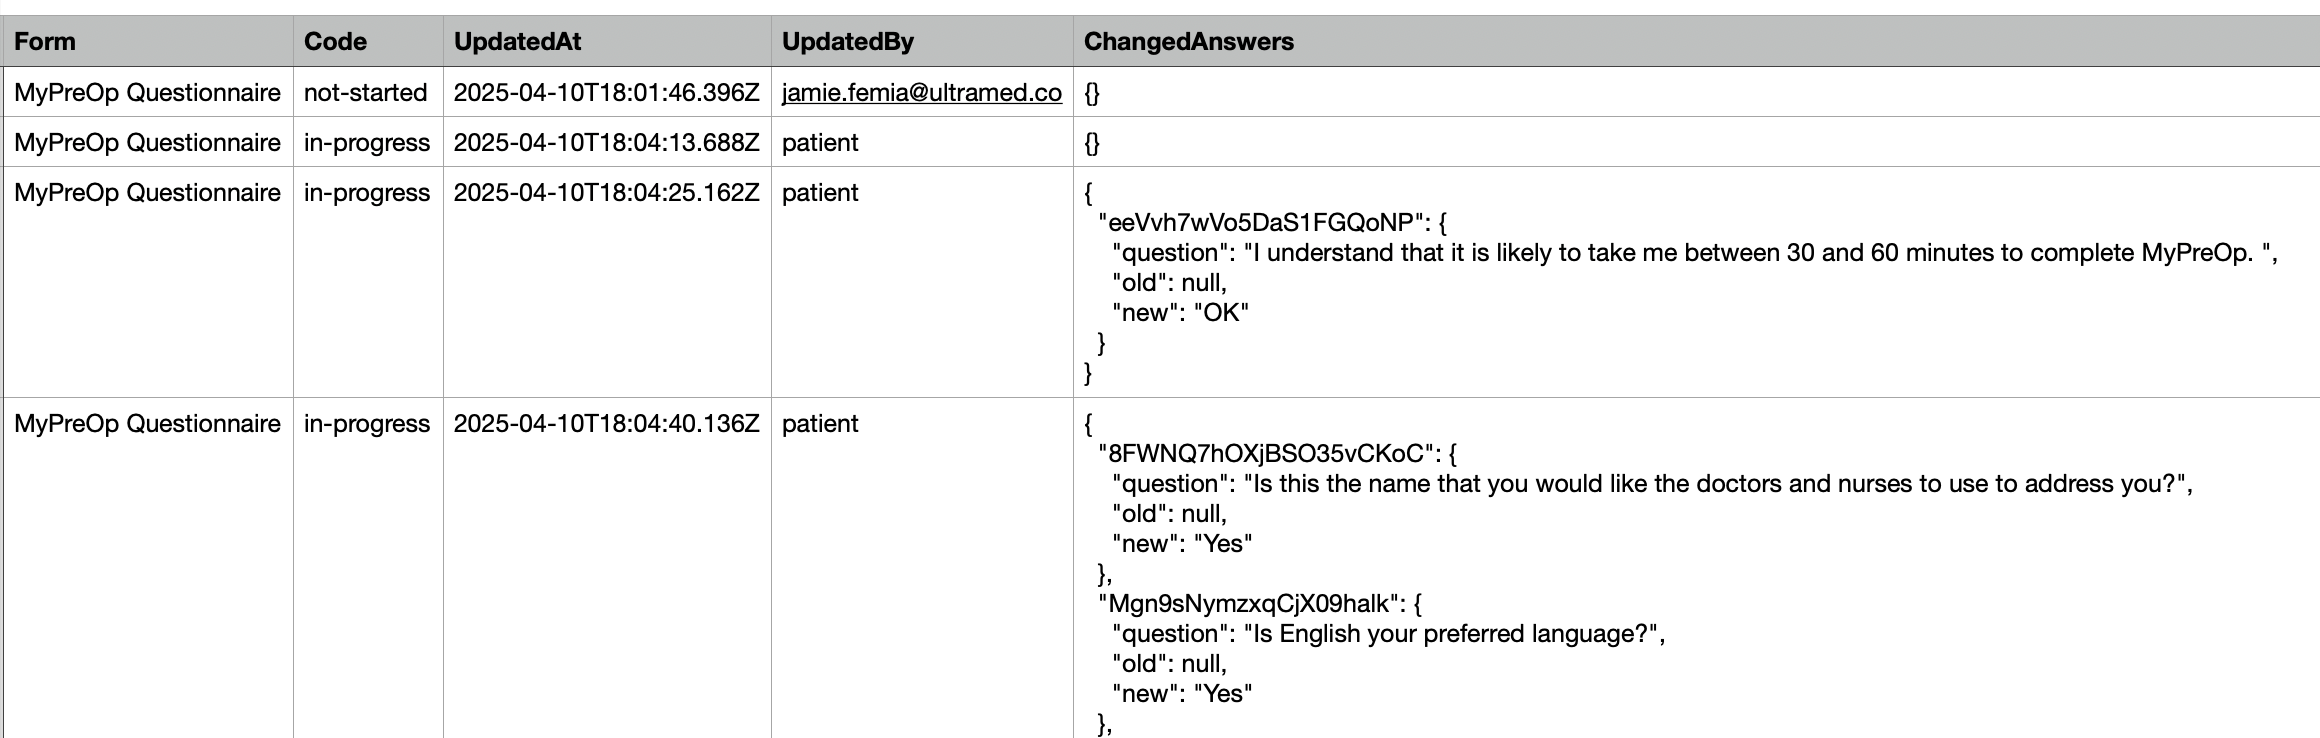Open the jamie.femia@ultramed.co email link
This screenshot has width=2320, height=738.
tap(921, 92)
